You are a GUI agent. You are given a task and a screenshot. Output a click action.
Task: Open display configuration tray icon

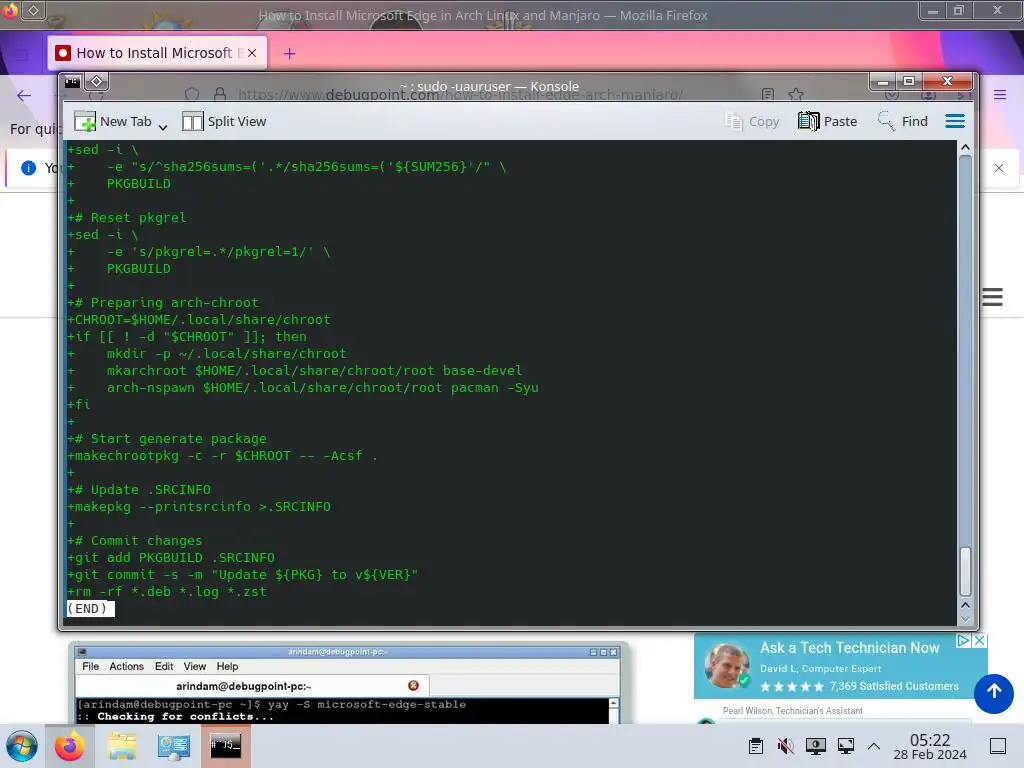click(816, 746)
